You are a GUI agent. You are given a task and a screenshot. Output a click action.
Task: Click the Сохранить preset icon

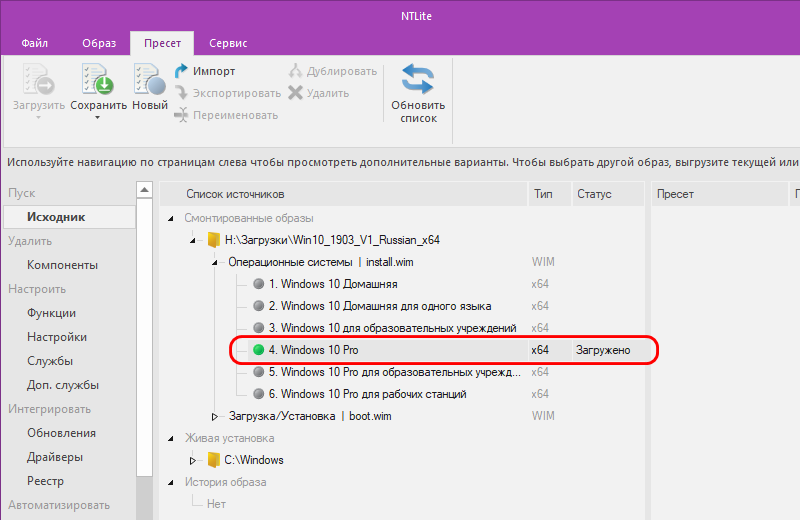(x=98, y=79)
